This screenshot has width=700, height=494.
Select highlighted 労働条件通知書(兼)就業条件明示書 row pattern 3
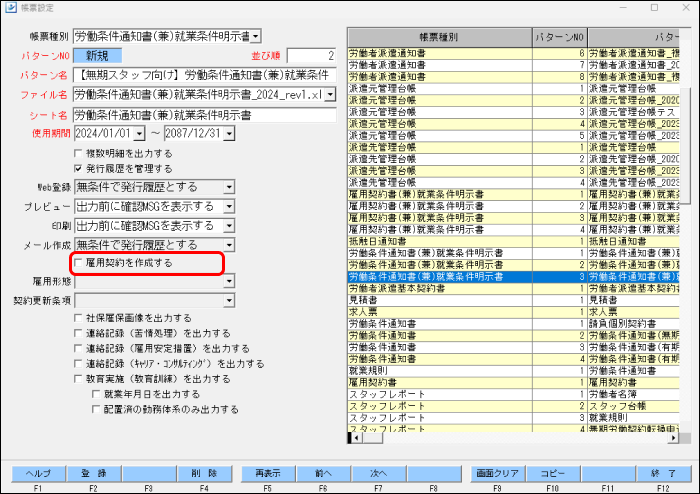[x=513, y=277]
